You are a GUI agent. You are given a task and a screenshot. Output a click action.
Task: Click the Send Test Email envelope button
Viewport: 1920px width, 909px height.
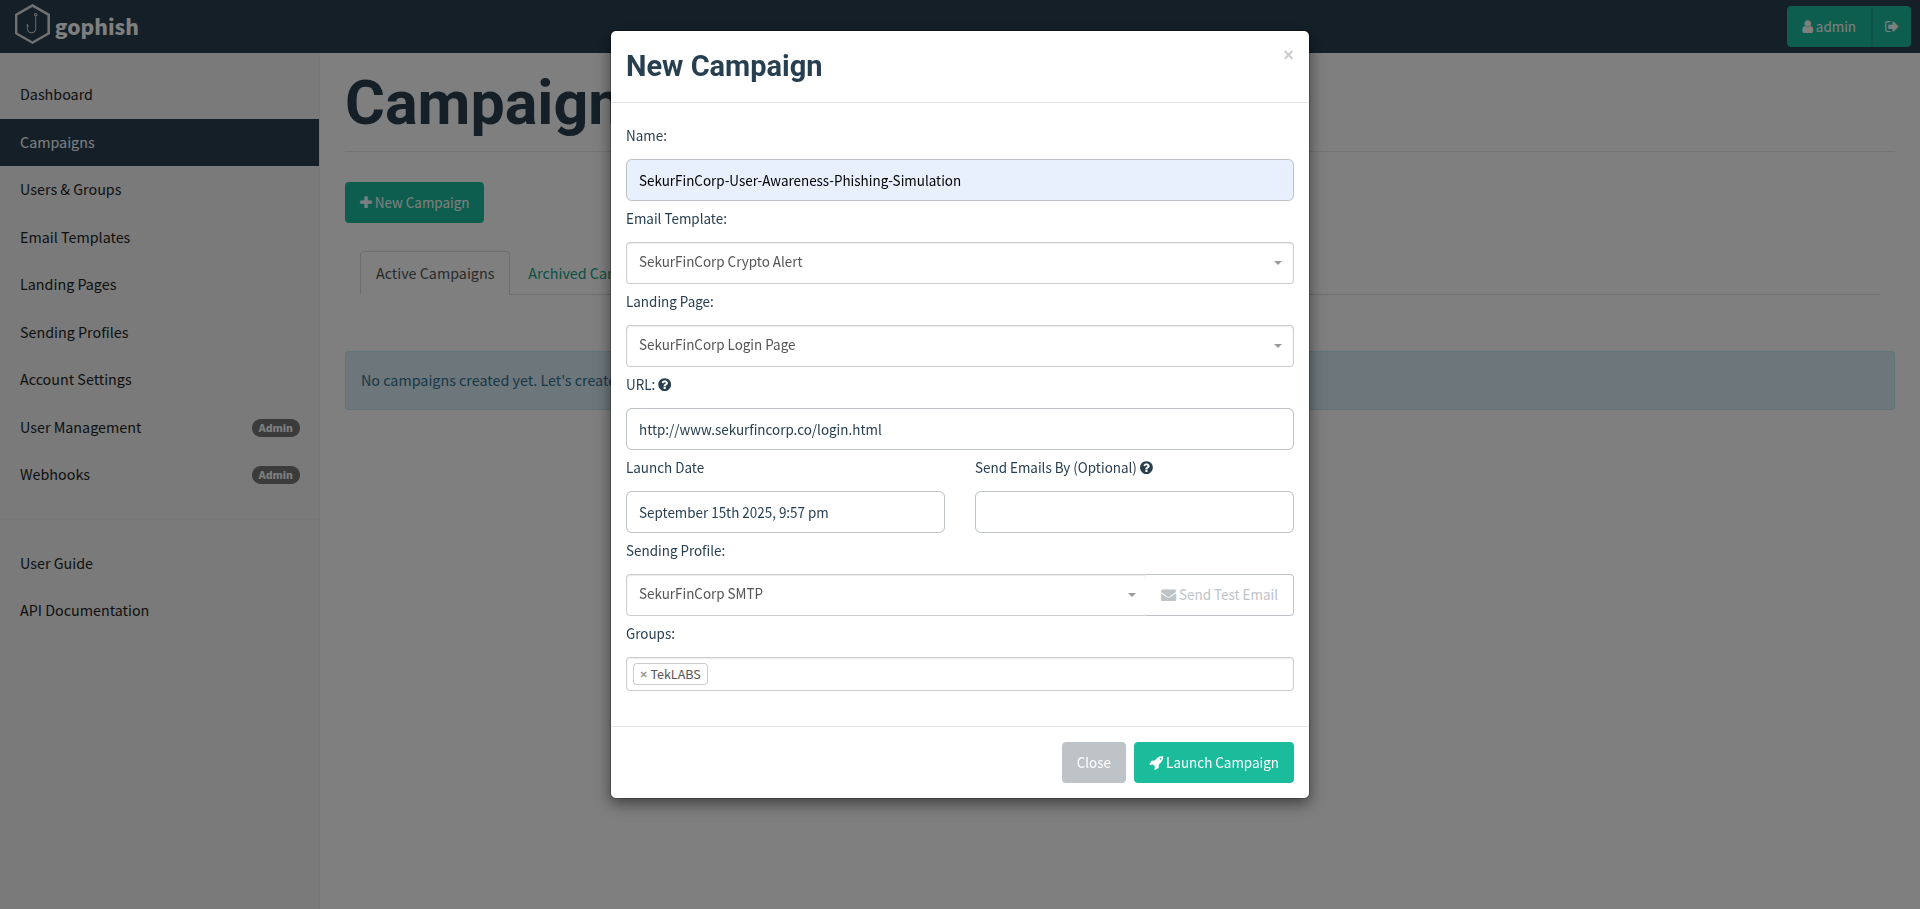pos(1219,595)
